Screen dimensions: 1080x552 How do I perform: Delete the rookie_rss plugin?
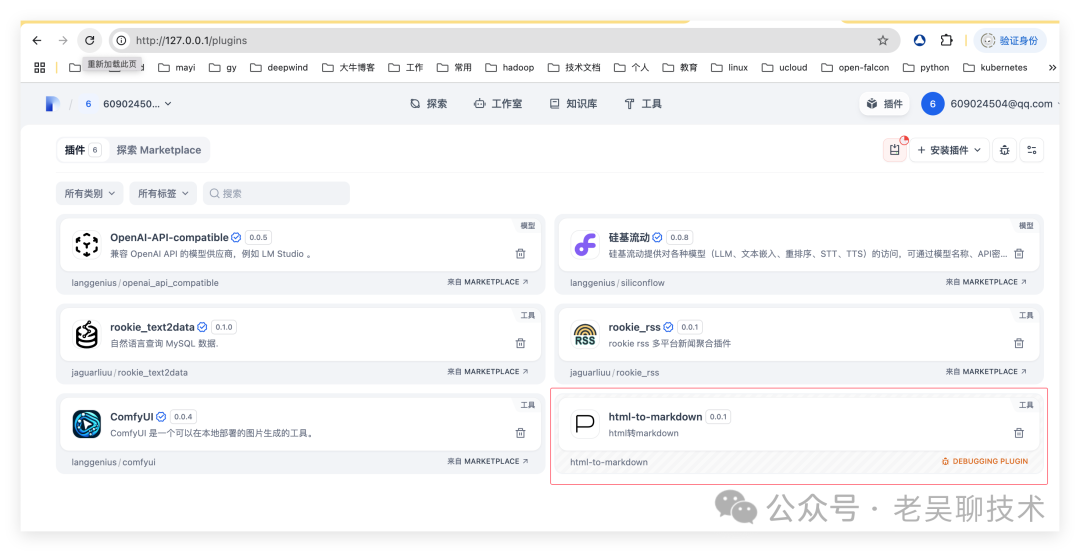pos(1019,343)
